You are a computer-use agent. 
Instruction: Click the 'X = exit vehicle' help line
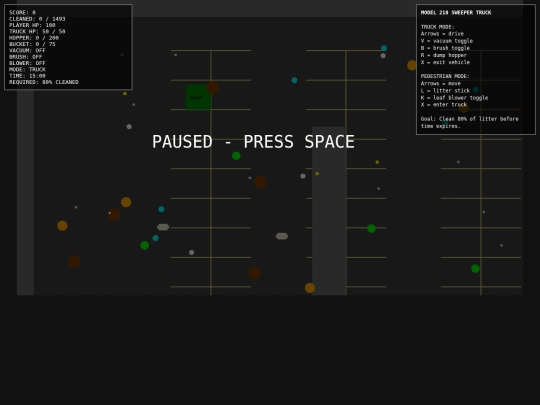pos(445,62)
